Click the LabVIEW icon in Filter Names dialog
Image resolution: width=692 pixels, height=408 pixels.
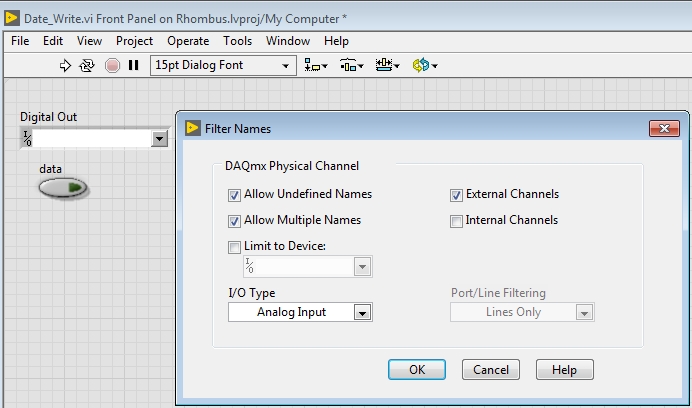coord(193,128)
